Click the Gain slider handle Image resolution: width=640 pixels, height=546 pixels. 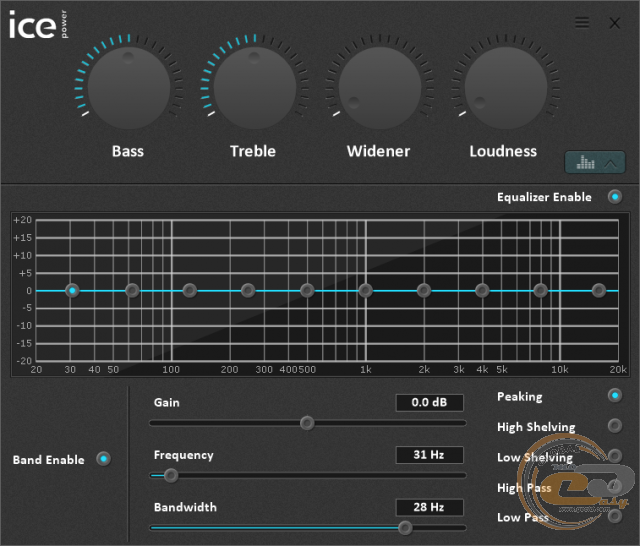click(x=307, y=423)
